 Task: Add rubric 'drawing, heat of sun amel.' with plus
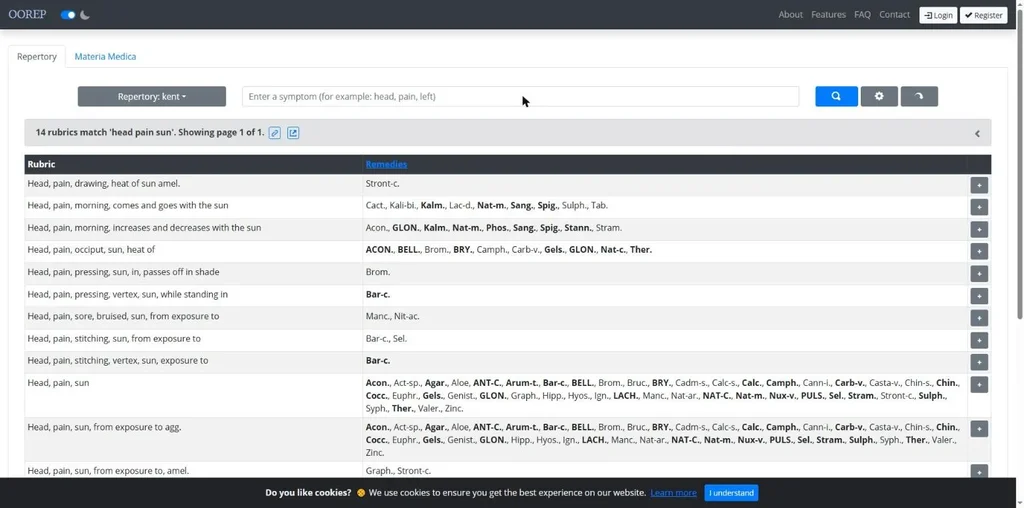pyautogui.click(x=979, y=185)
